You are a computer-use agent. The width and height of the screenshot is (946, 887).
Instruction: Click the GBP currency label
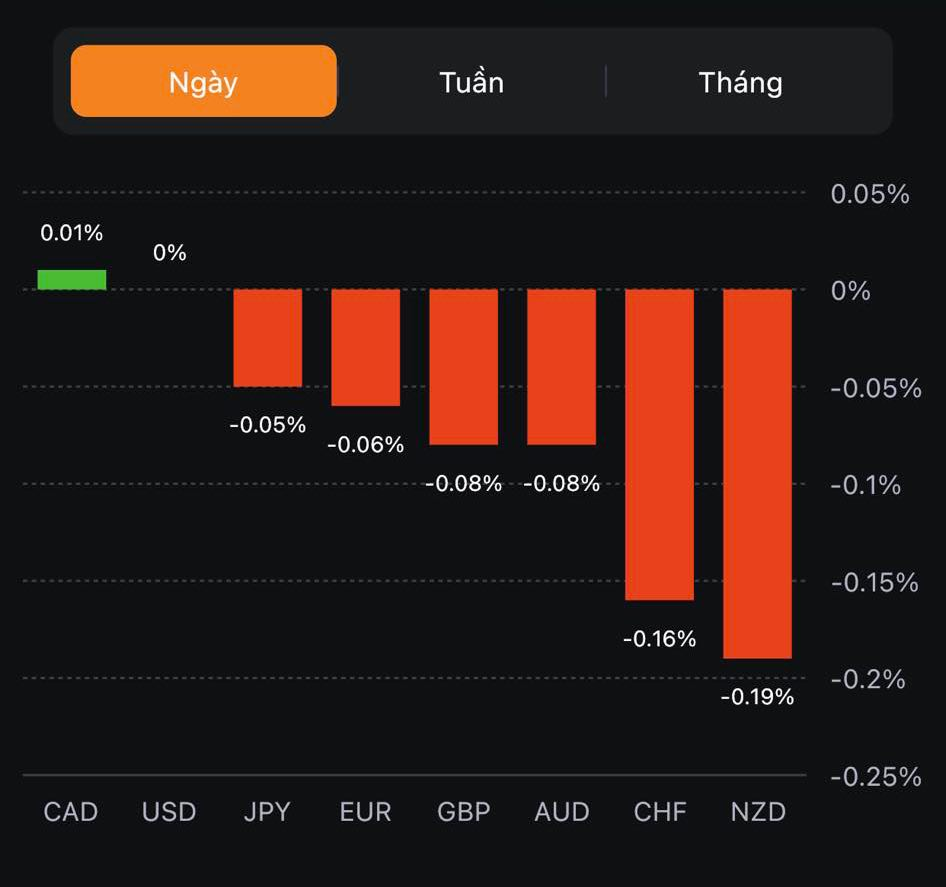pyautogui.click(x=464, y=811)
